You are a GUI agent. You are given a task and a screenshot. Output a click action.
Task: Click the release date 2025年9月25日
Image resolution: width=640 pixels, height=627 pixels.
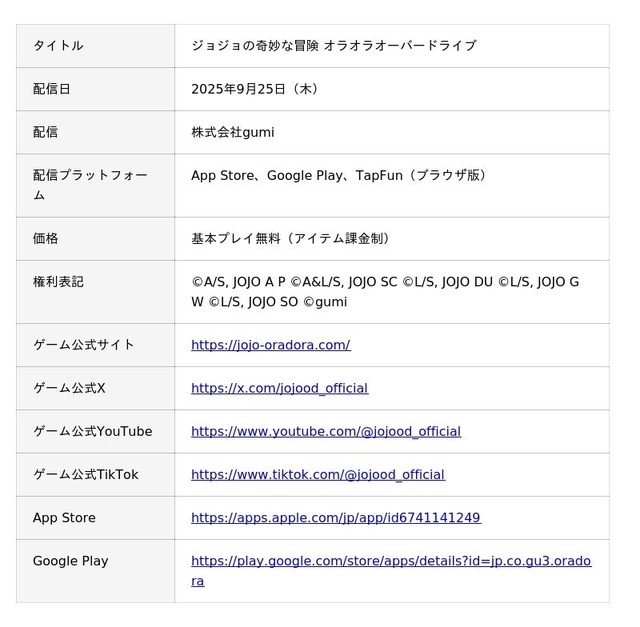point(238,89)
